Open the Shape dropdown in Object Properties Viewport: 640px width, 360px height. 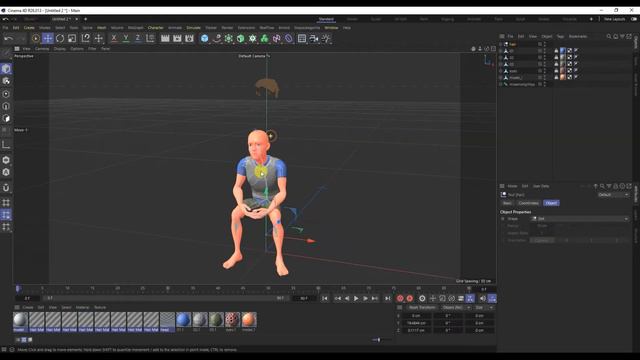point(580,219)
